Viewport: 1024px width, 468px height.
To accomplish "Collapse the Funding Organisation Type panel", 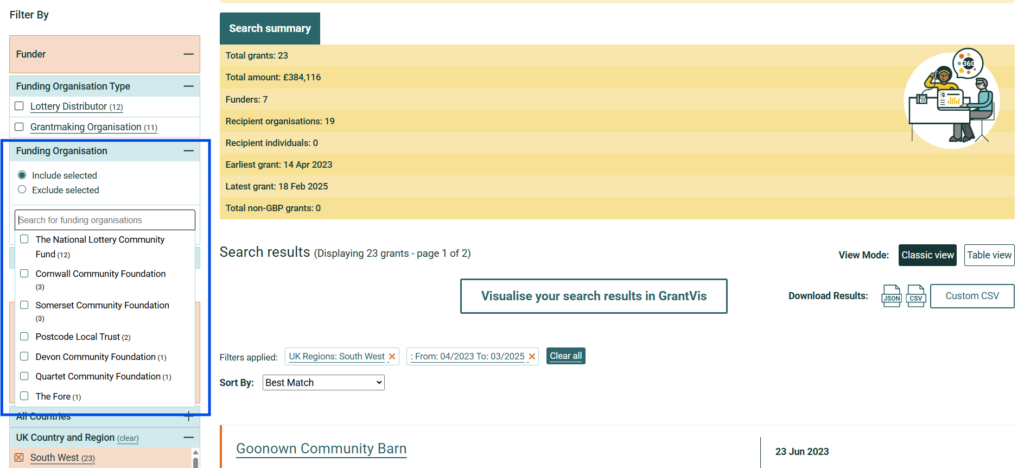I will coord(188,86).
